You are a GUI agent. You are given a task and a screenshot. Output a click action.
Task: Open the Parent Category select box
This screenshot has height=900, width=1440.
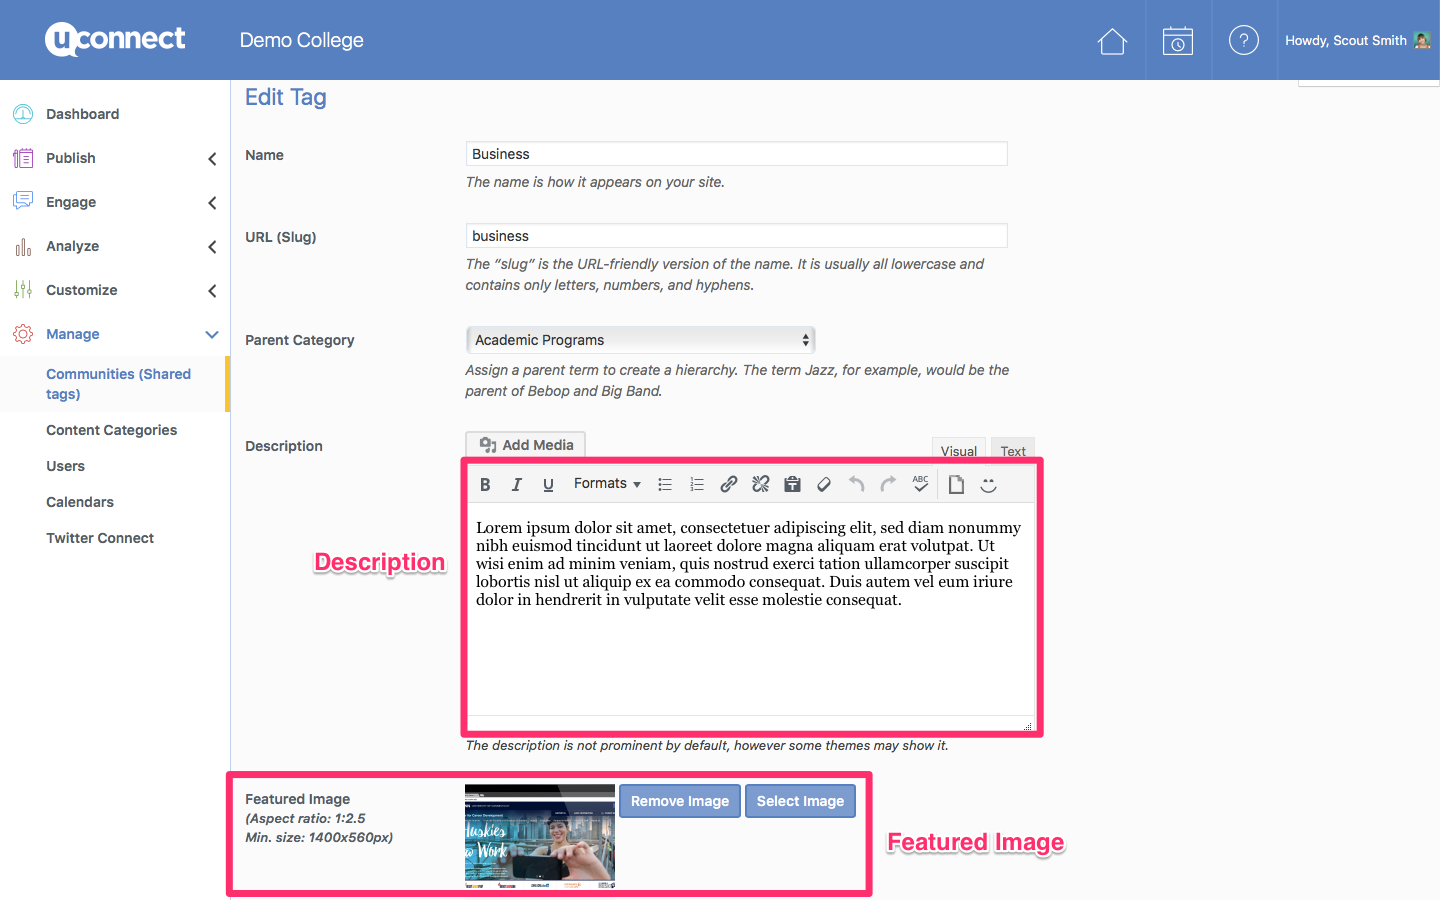[640, 340]
